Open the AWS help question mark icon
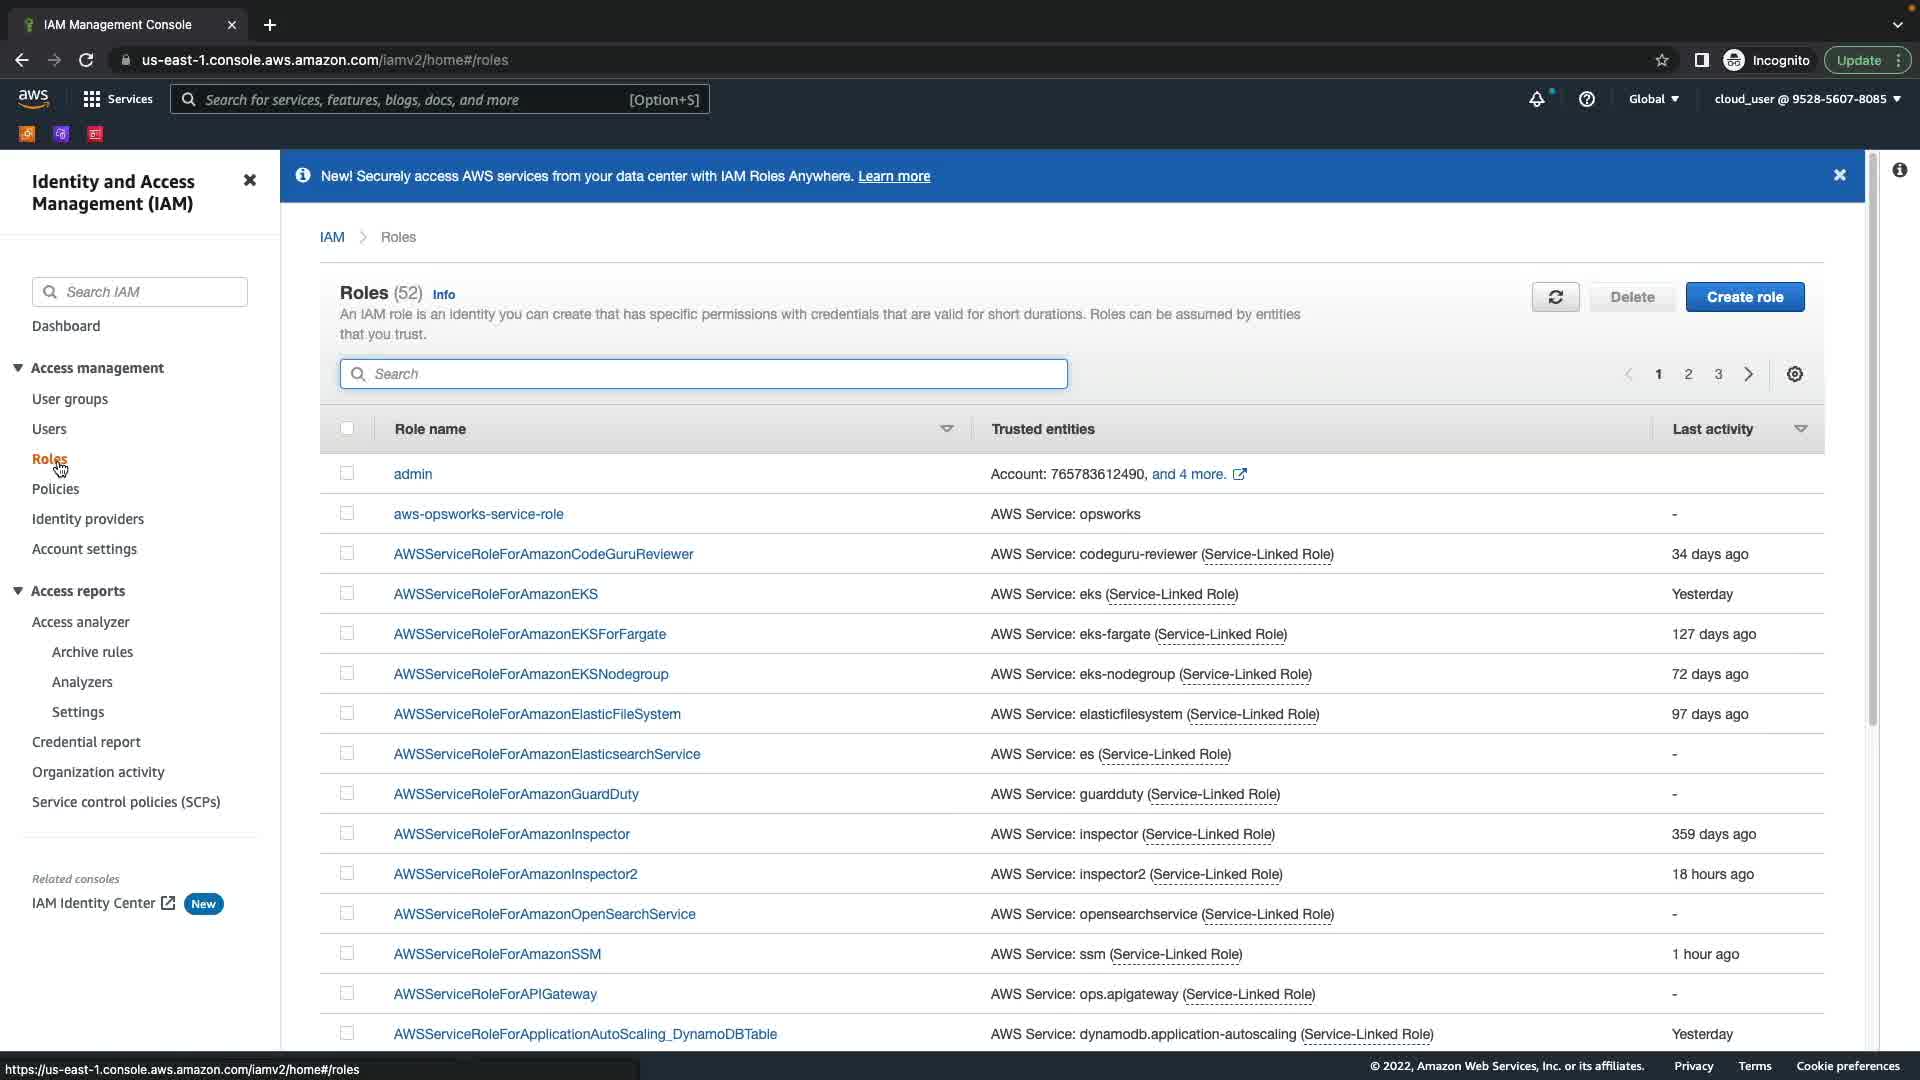The image size is (1920, 1080). click(x=1587, y=99)
